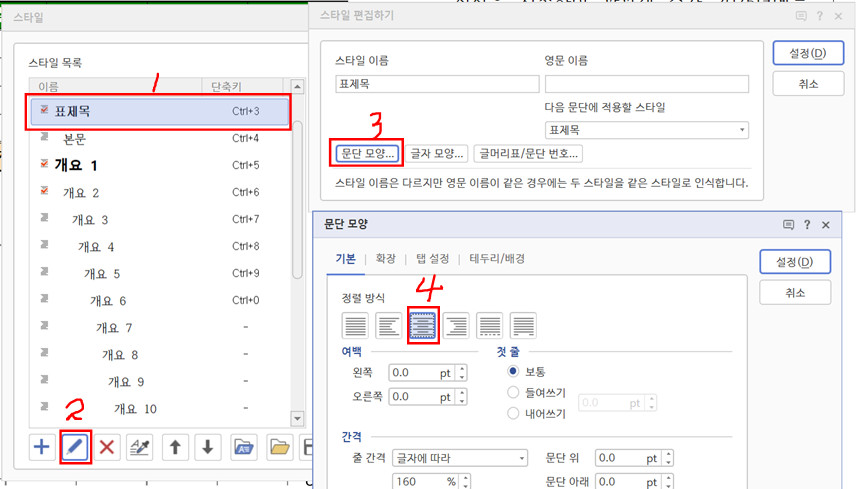The height and width of the screenshot is (489, 859).
Task: Click the edit style pencil icon
Action: point(75,447)
